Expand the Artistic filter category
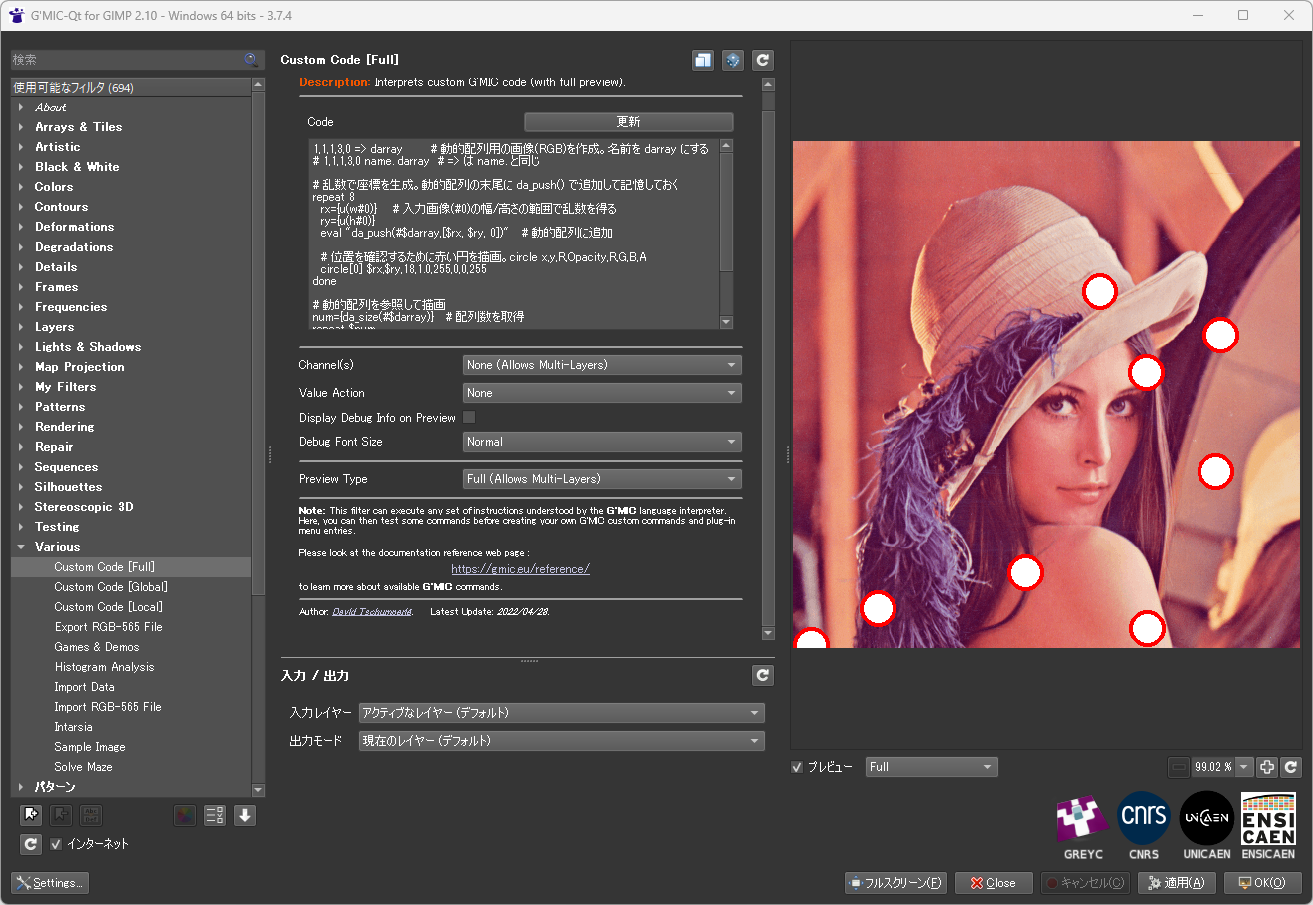 coord(57,147)
